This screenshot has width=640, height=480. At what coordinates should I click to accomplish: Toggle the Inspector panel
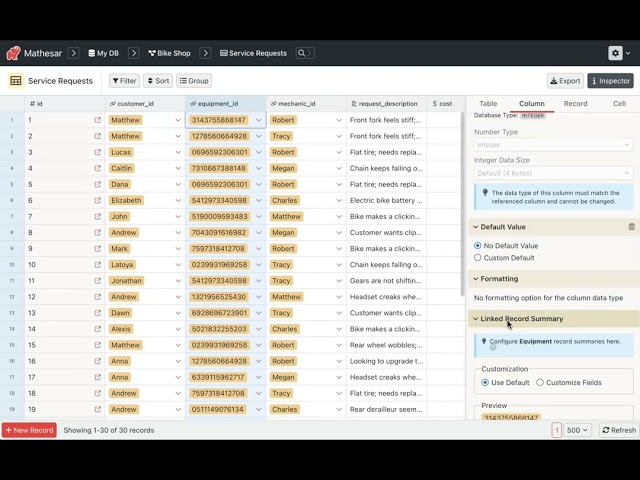611,81
